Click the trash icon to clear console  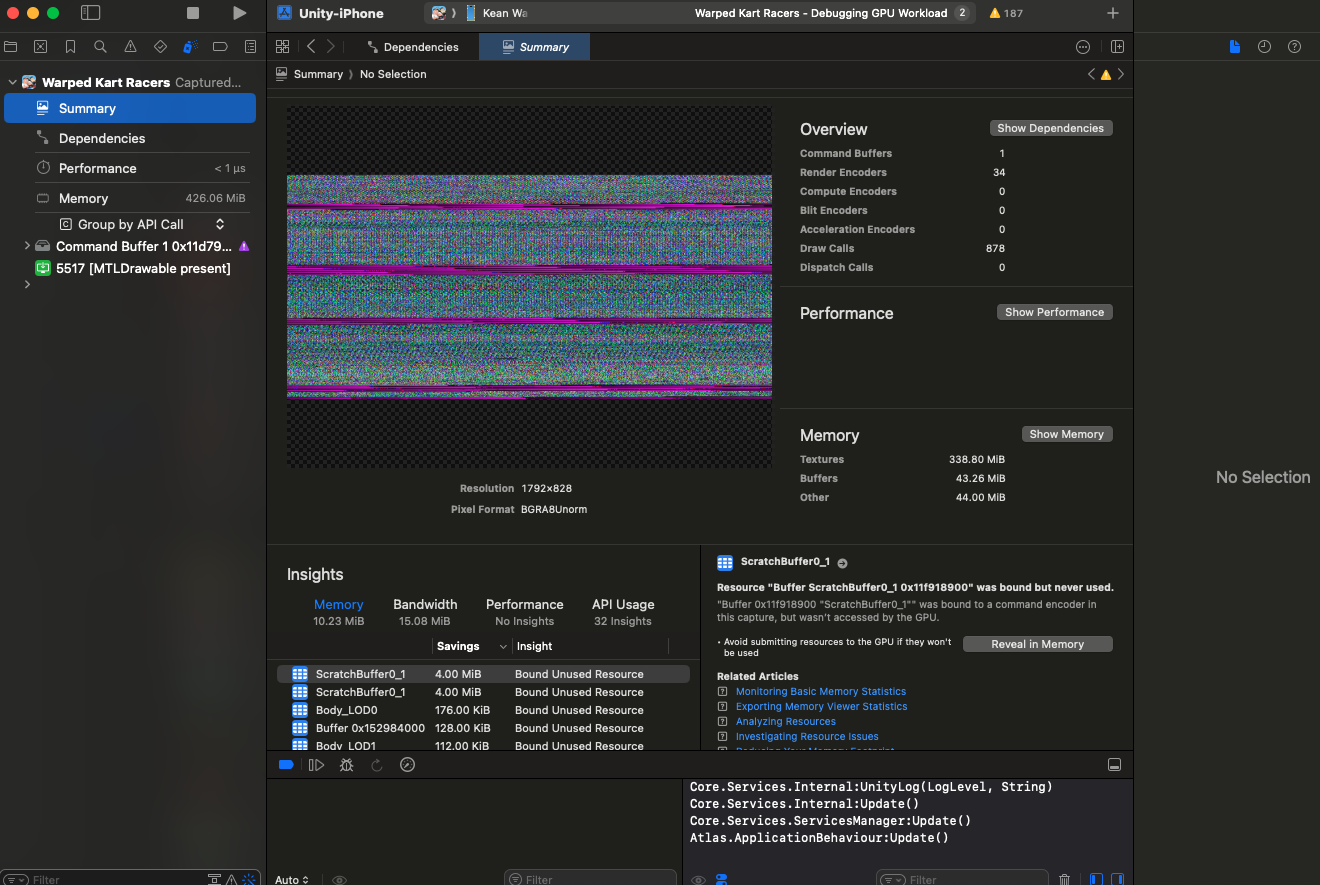(x=1064, y=880)
